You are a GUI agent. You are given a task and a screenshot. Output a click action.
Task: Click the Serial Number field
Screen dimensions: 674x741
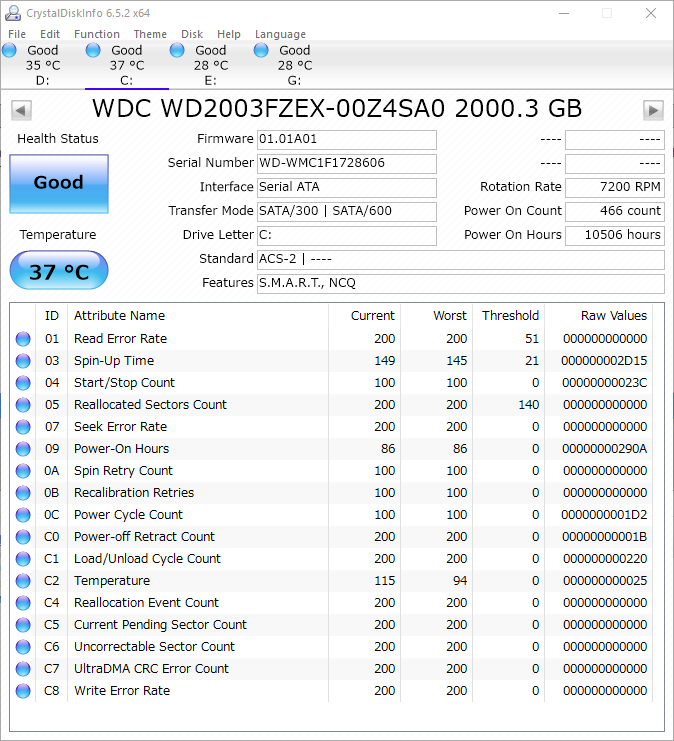[346, 164]
